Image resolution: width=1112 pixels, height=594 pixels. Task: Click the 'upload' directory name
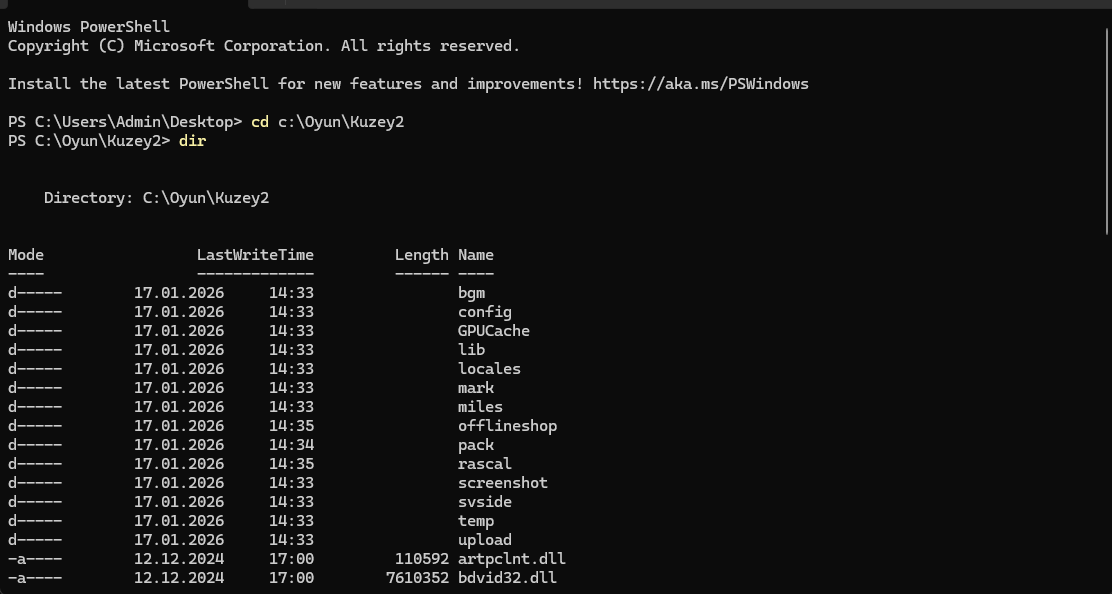pyautogui.click(x=485, y=540)
